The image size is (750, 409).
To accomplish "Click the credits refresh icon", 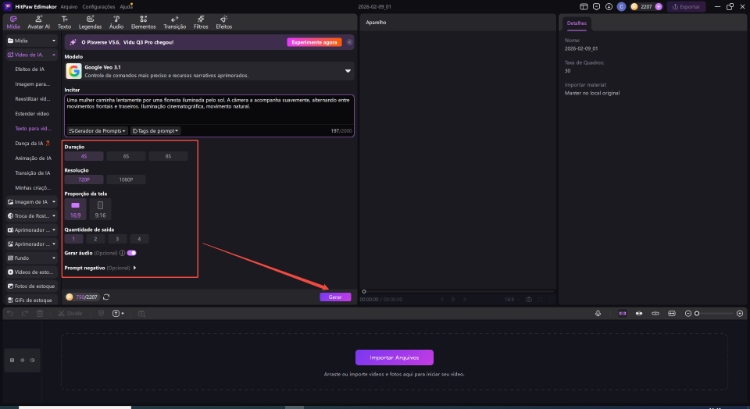I will [107, 297].
